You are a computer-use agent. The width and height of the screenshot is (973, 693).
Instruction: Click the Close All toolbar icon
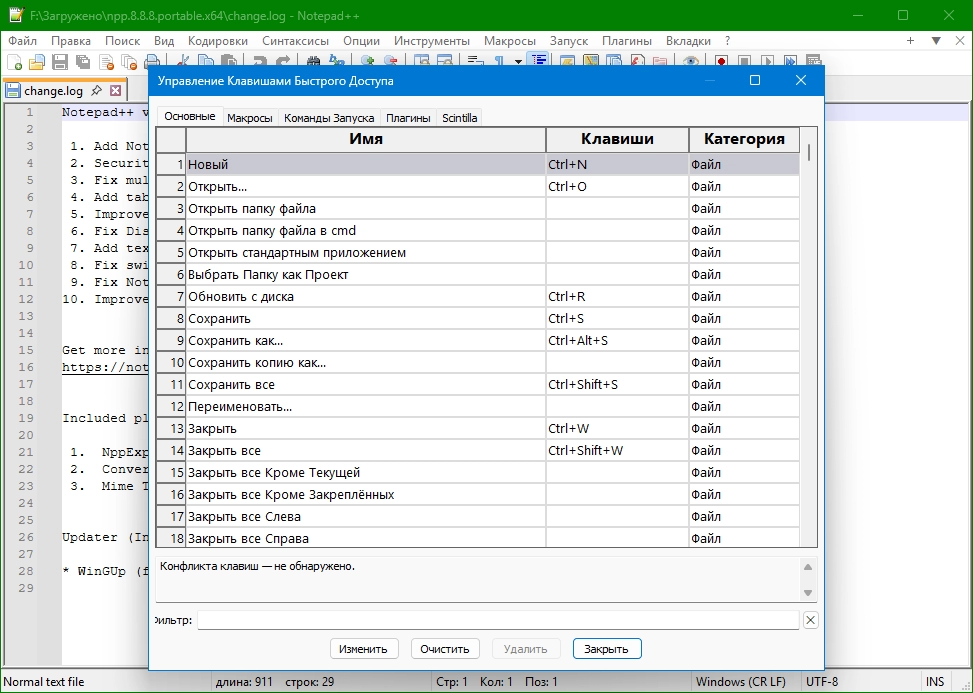[x=129, y=62]
